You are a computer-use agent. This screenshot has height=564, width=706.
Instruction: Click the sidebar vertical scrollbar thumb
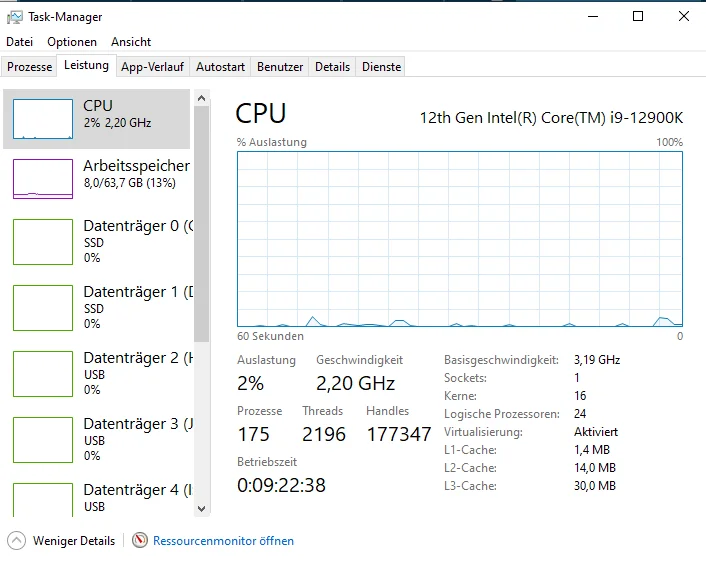[202, 224]
